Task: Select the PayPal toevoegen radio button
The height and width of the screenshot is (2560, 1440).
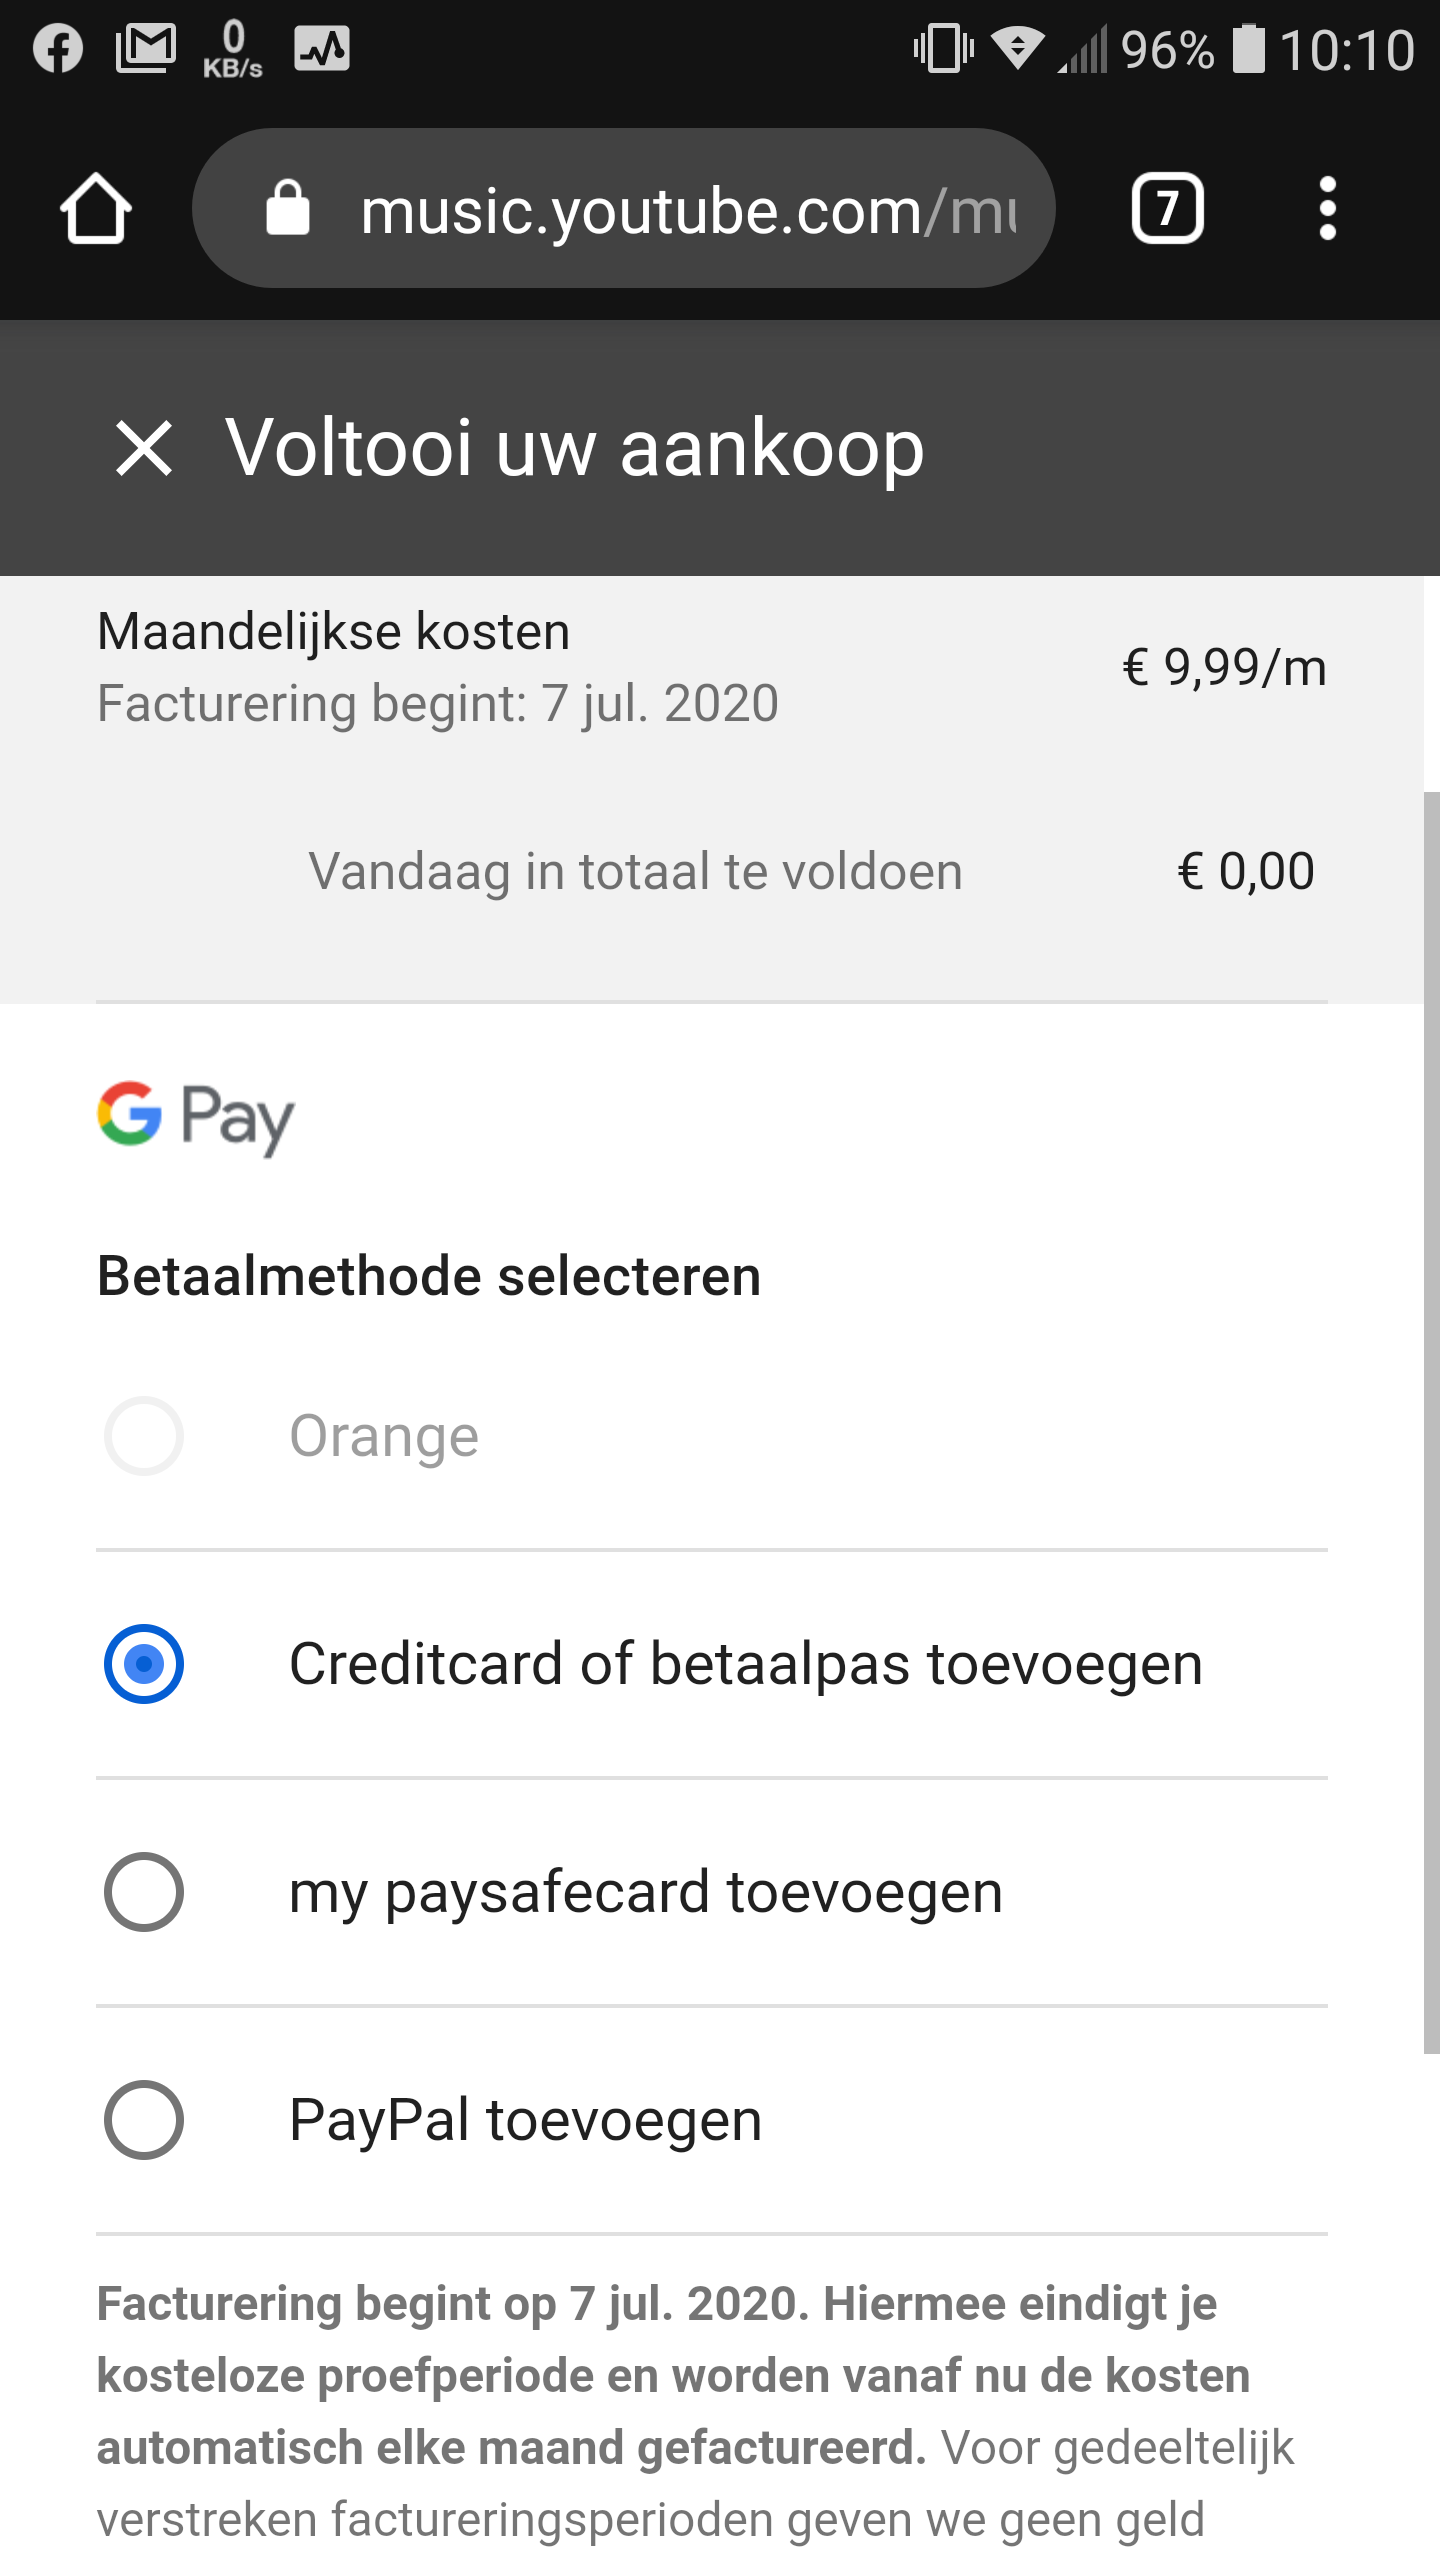Action: point(144,2120)
